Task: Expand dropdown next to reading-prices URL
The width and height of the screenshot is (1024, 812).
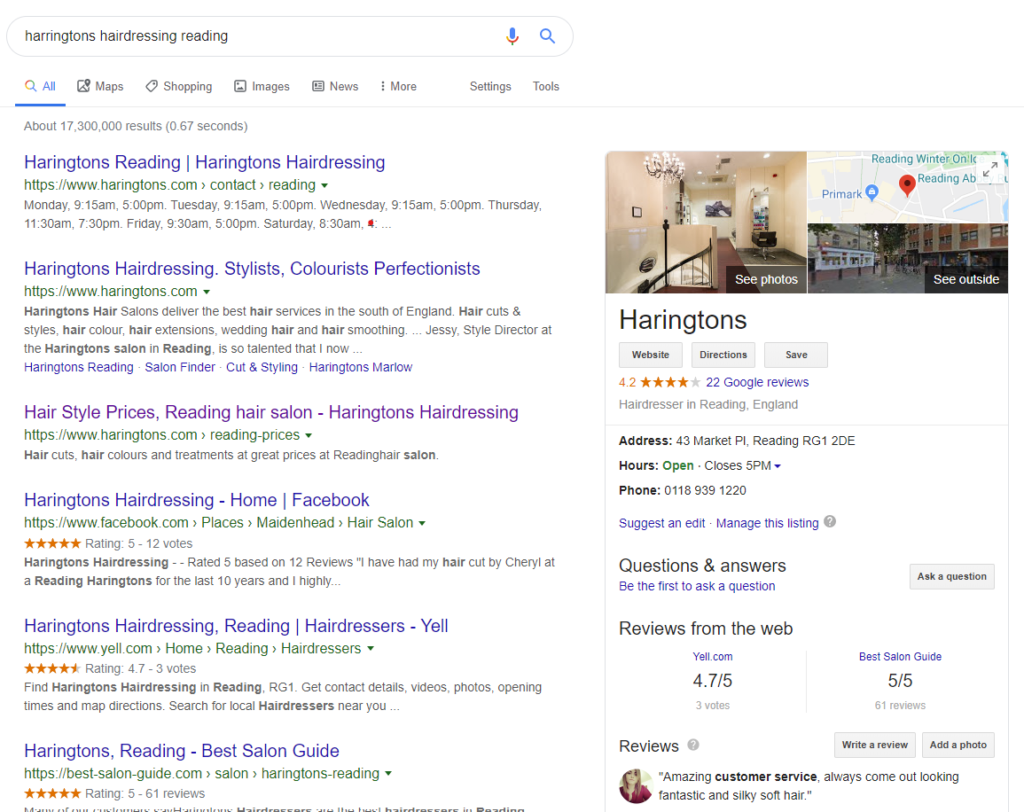Action: pos(308,436)
